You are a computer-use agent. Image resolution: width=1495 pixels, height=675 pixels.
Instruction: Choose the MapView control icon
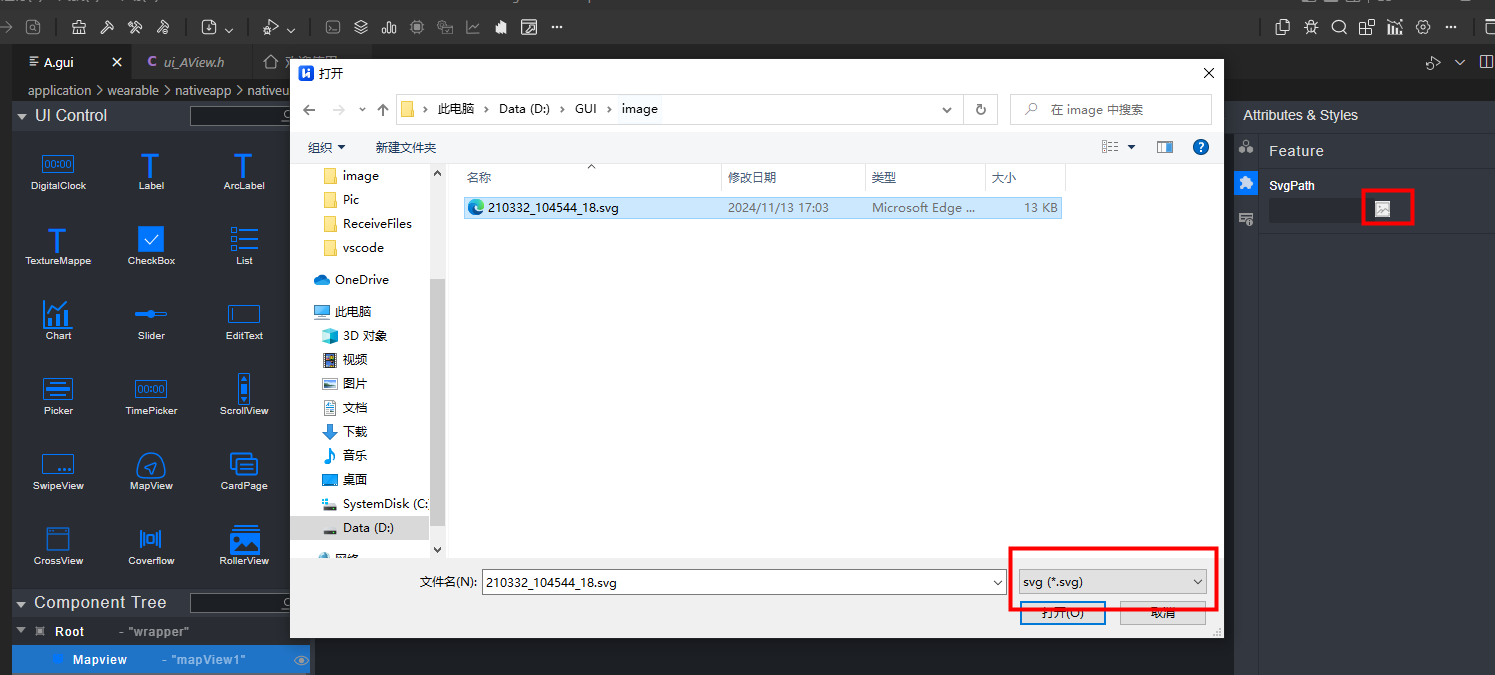(151, 466)
